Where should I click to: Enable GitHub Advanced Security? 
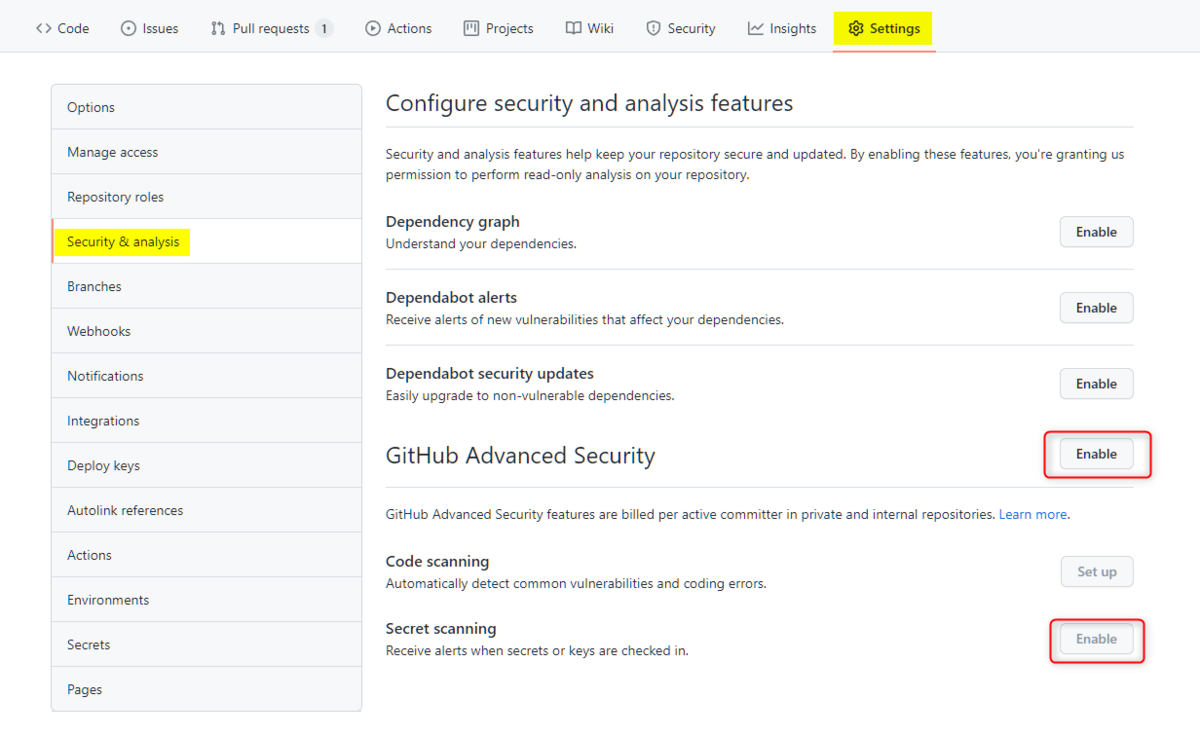(1096, 454)
